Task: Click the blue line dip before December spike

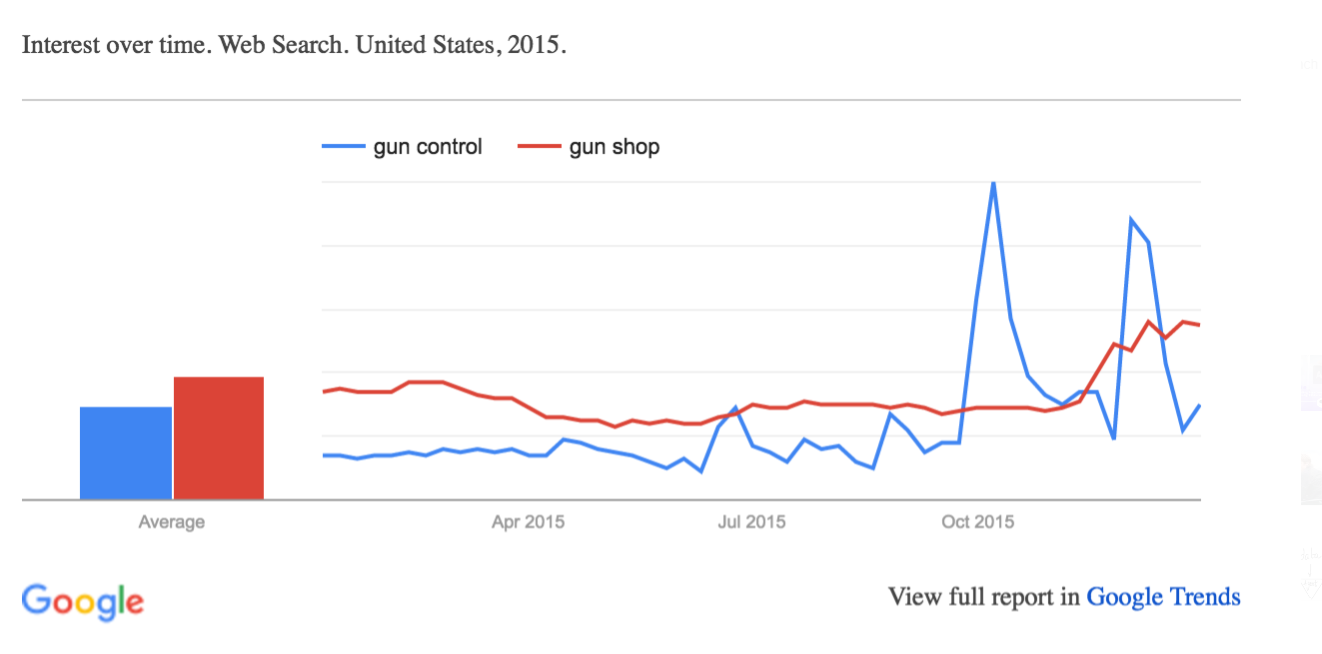Action: (x=1113, y=438)
